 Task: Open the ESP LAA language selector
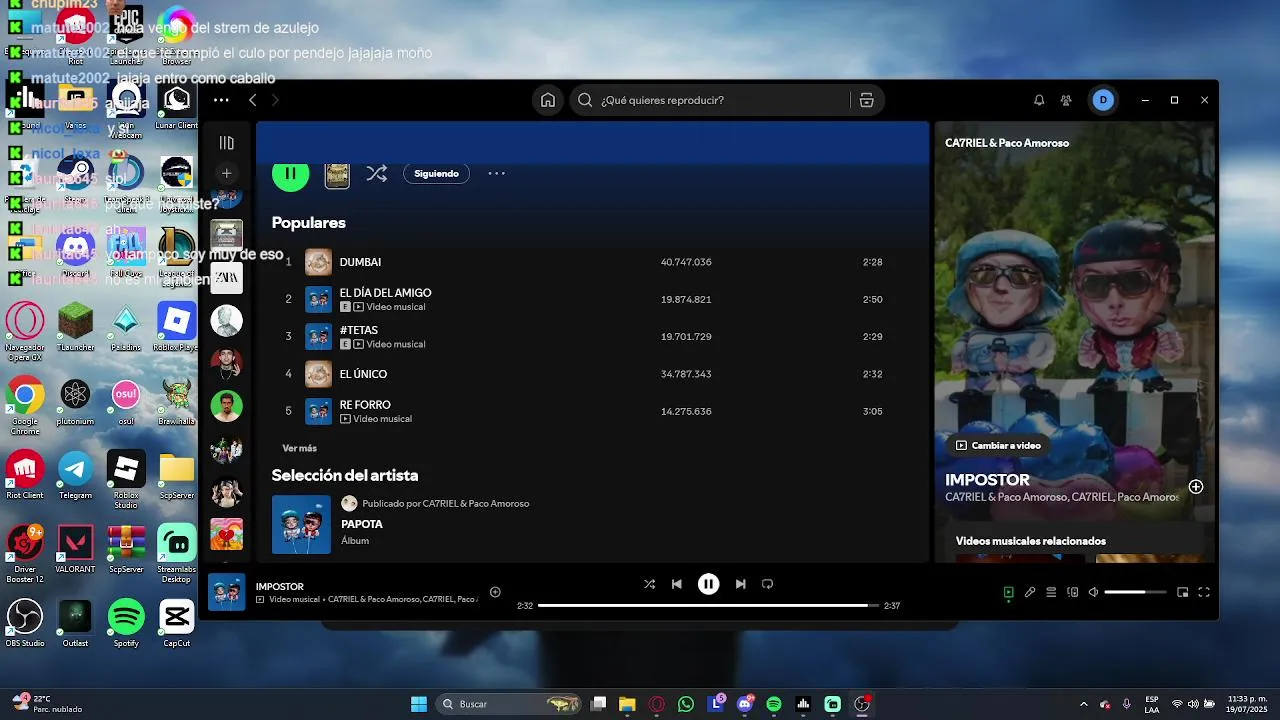(1152, 704)
